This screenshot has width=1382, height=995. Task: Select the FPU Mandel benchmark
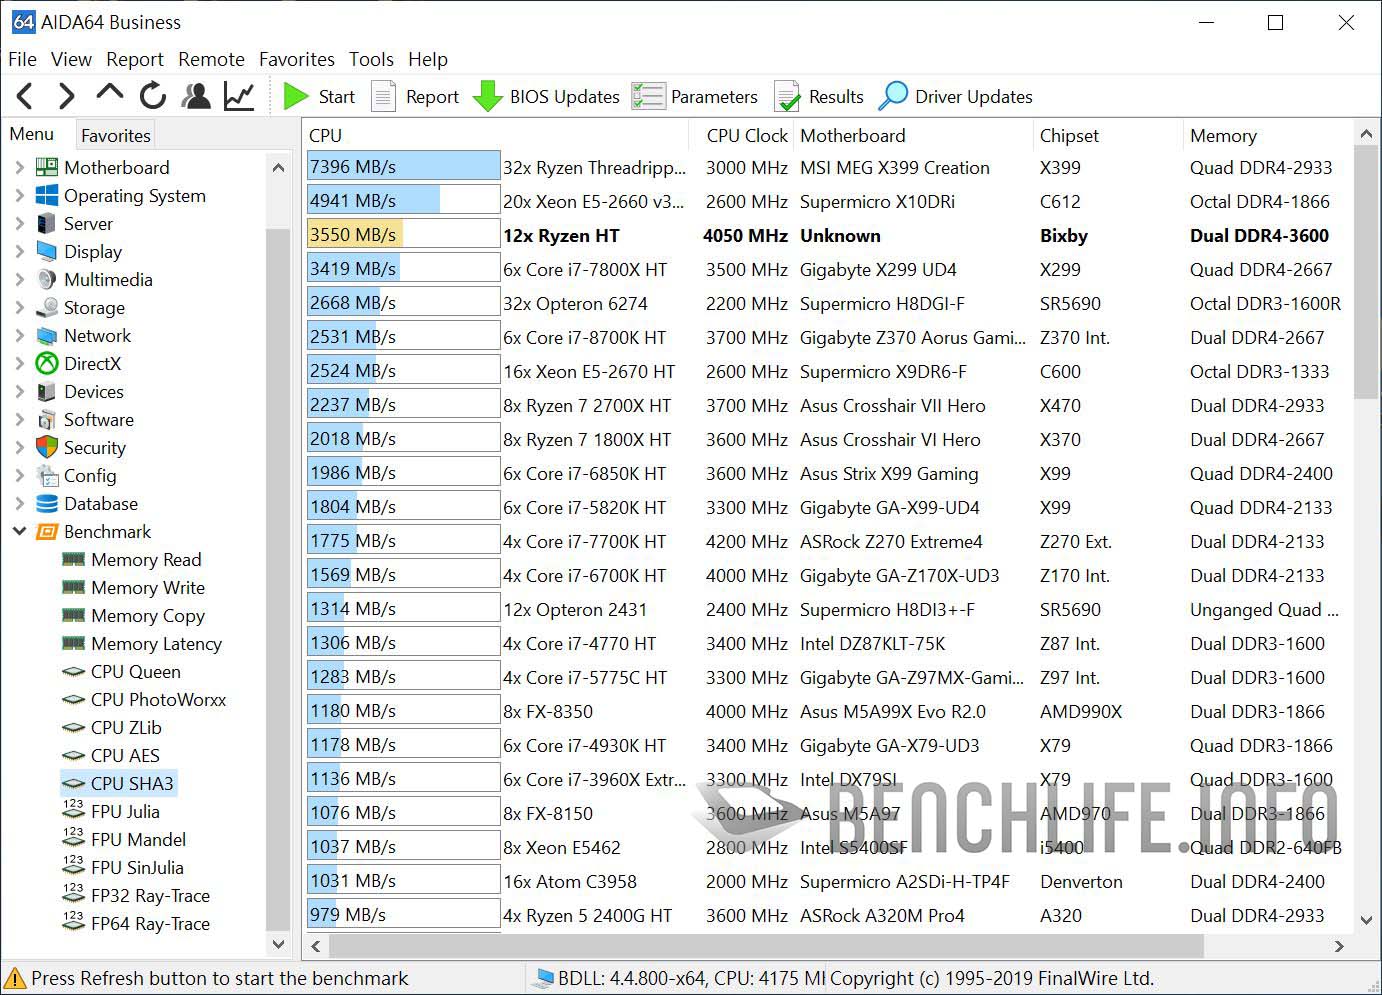coord(137,839)
